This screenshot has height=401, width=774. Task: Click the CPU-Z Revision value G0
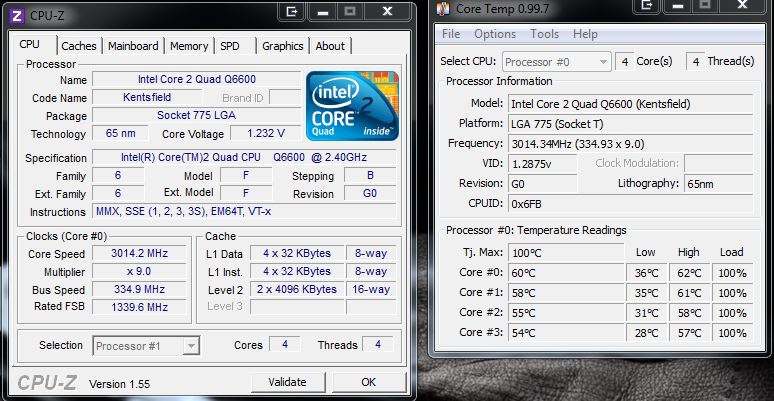tap(370, 193)
